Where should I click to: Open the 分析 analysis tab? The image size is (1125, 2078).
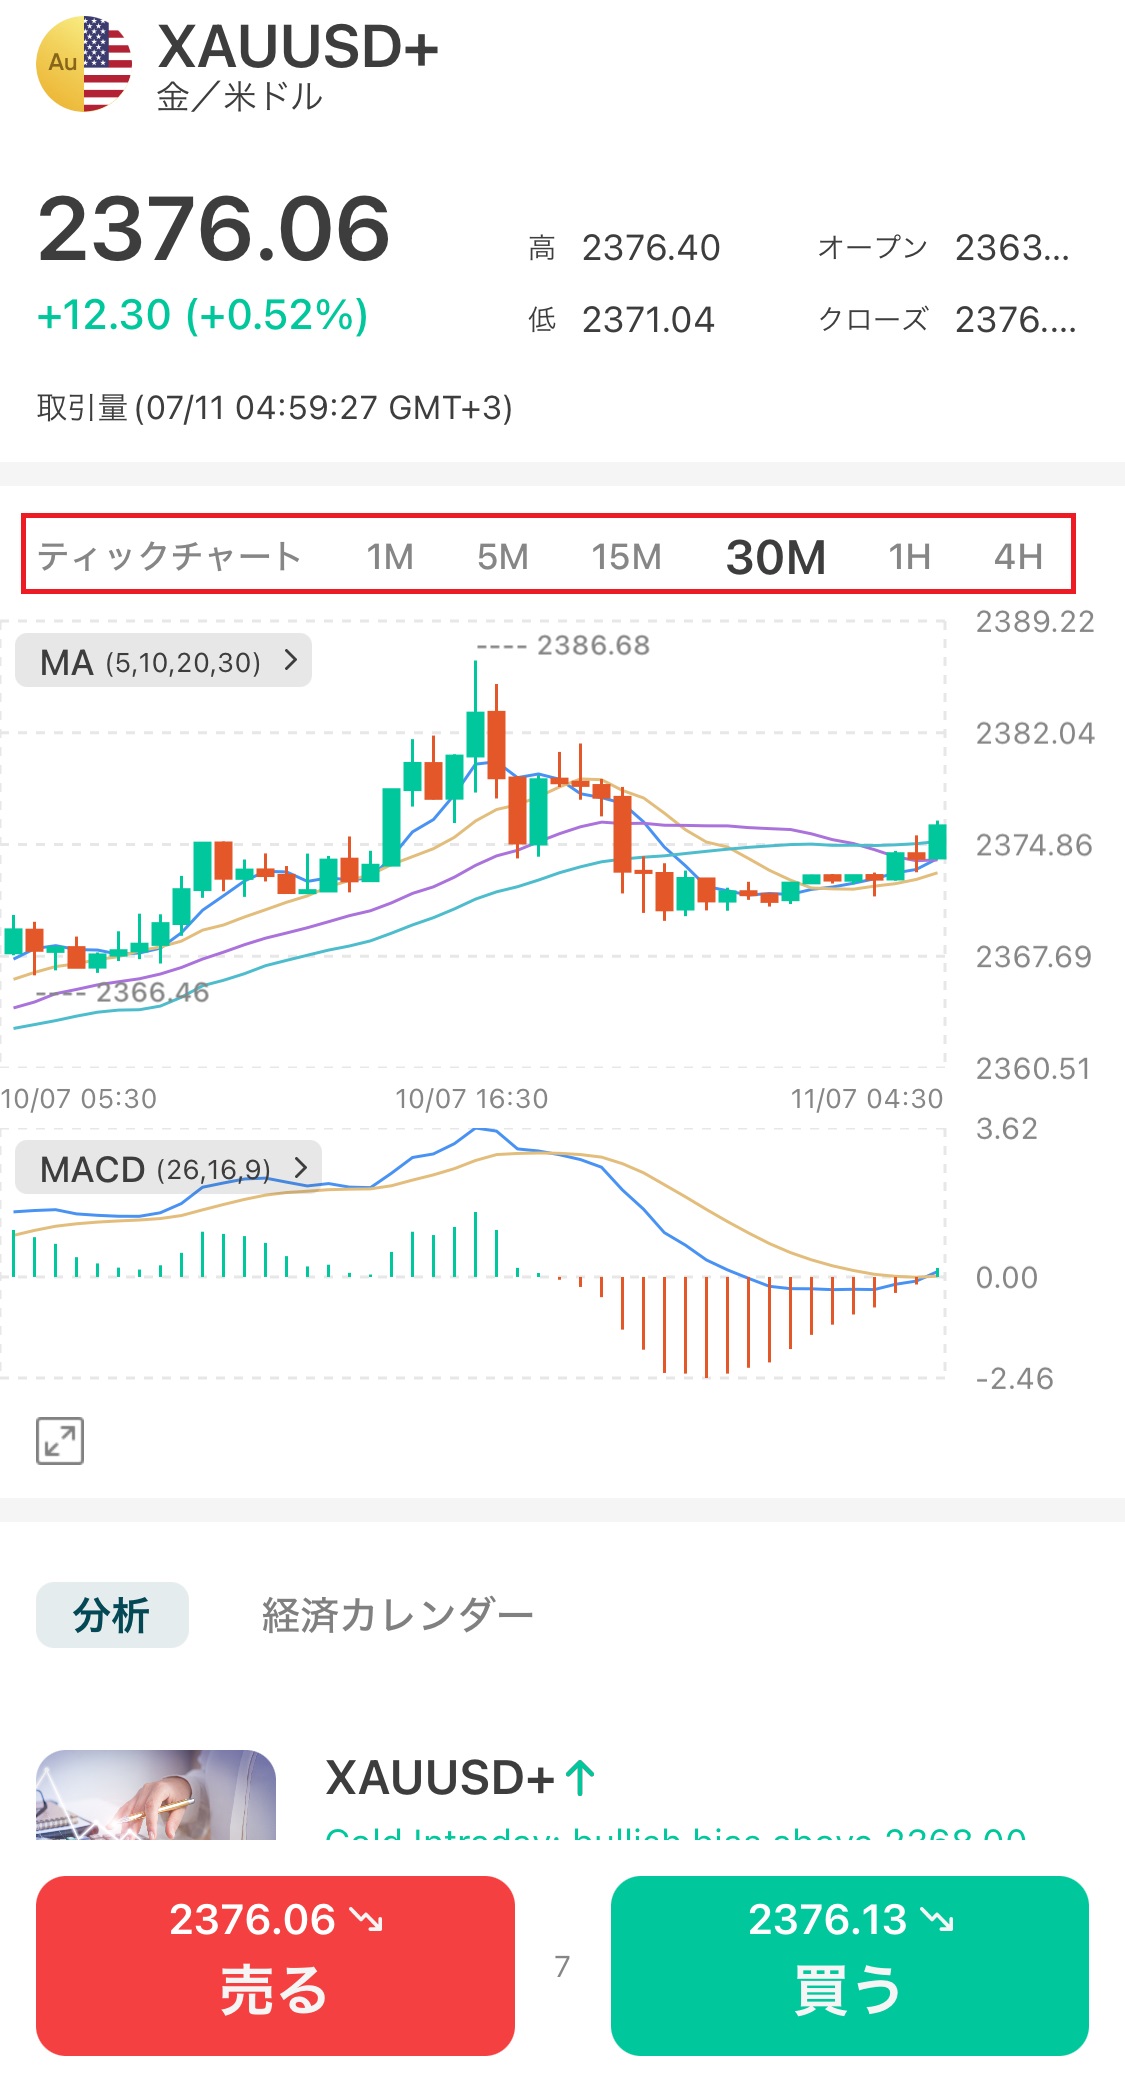[x=112, y=1614]
